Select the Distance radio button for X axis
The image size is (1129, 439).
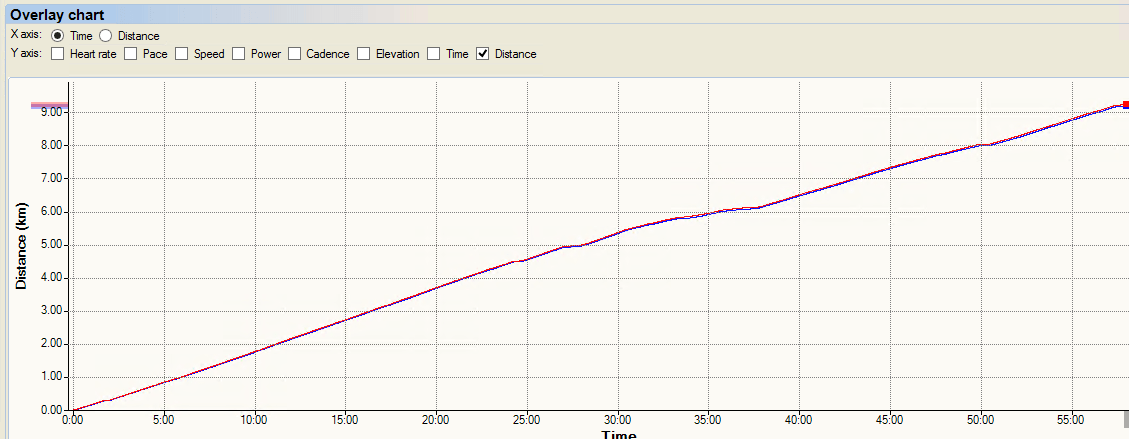tap(105, 35)
